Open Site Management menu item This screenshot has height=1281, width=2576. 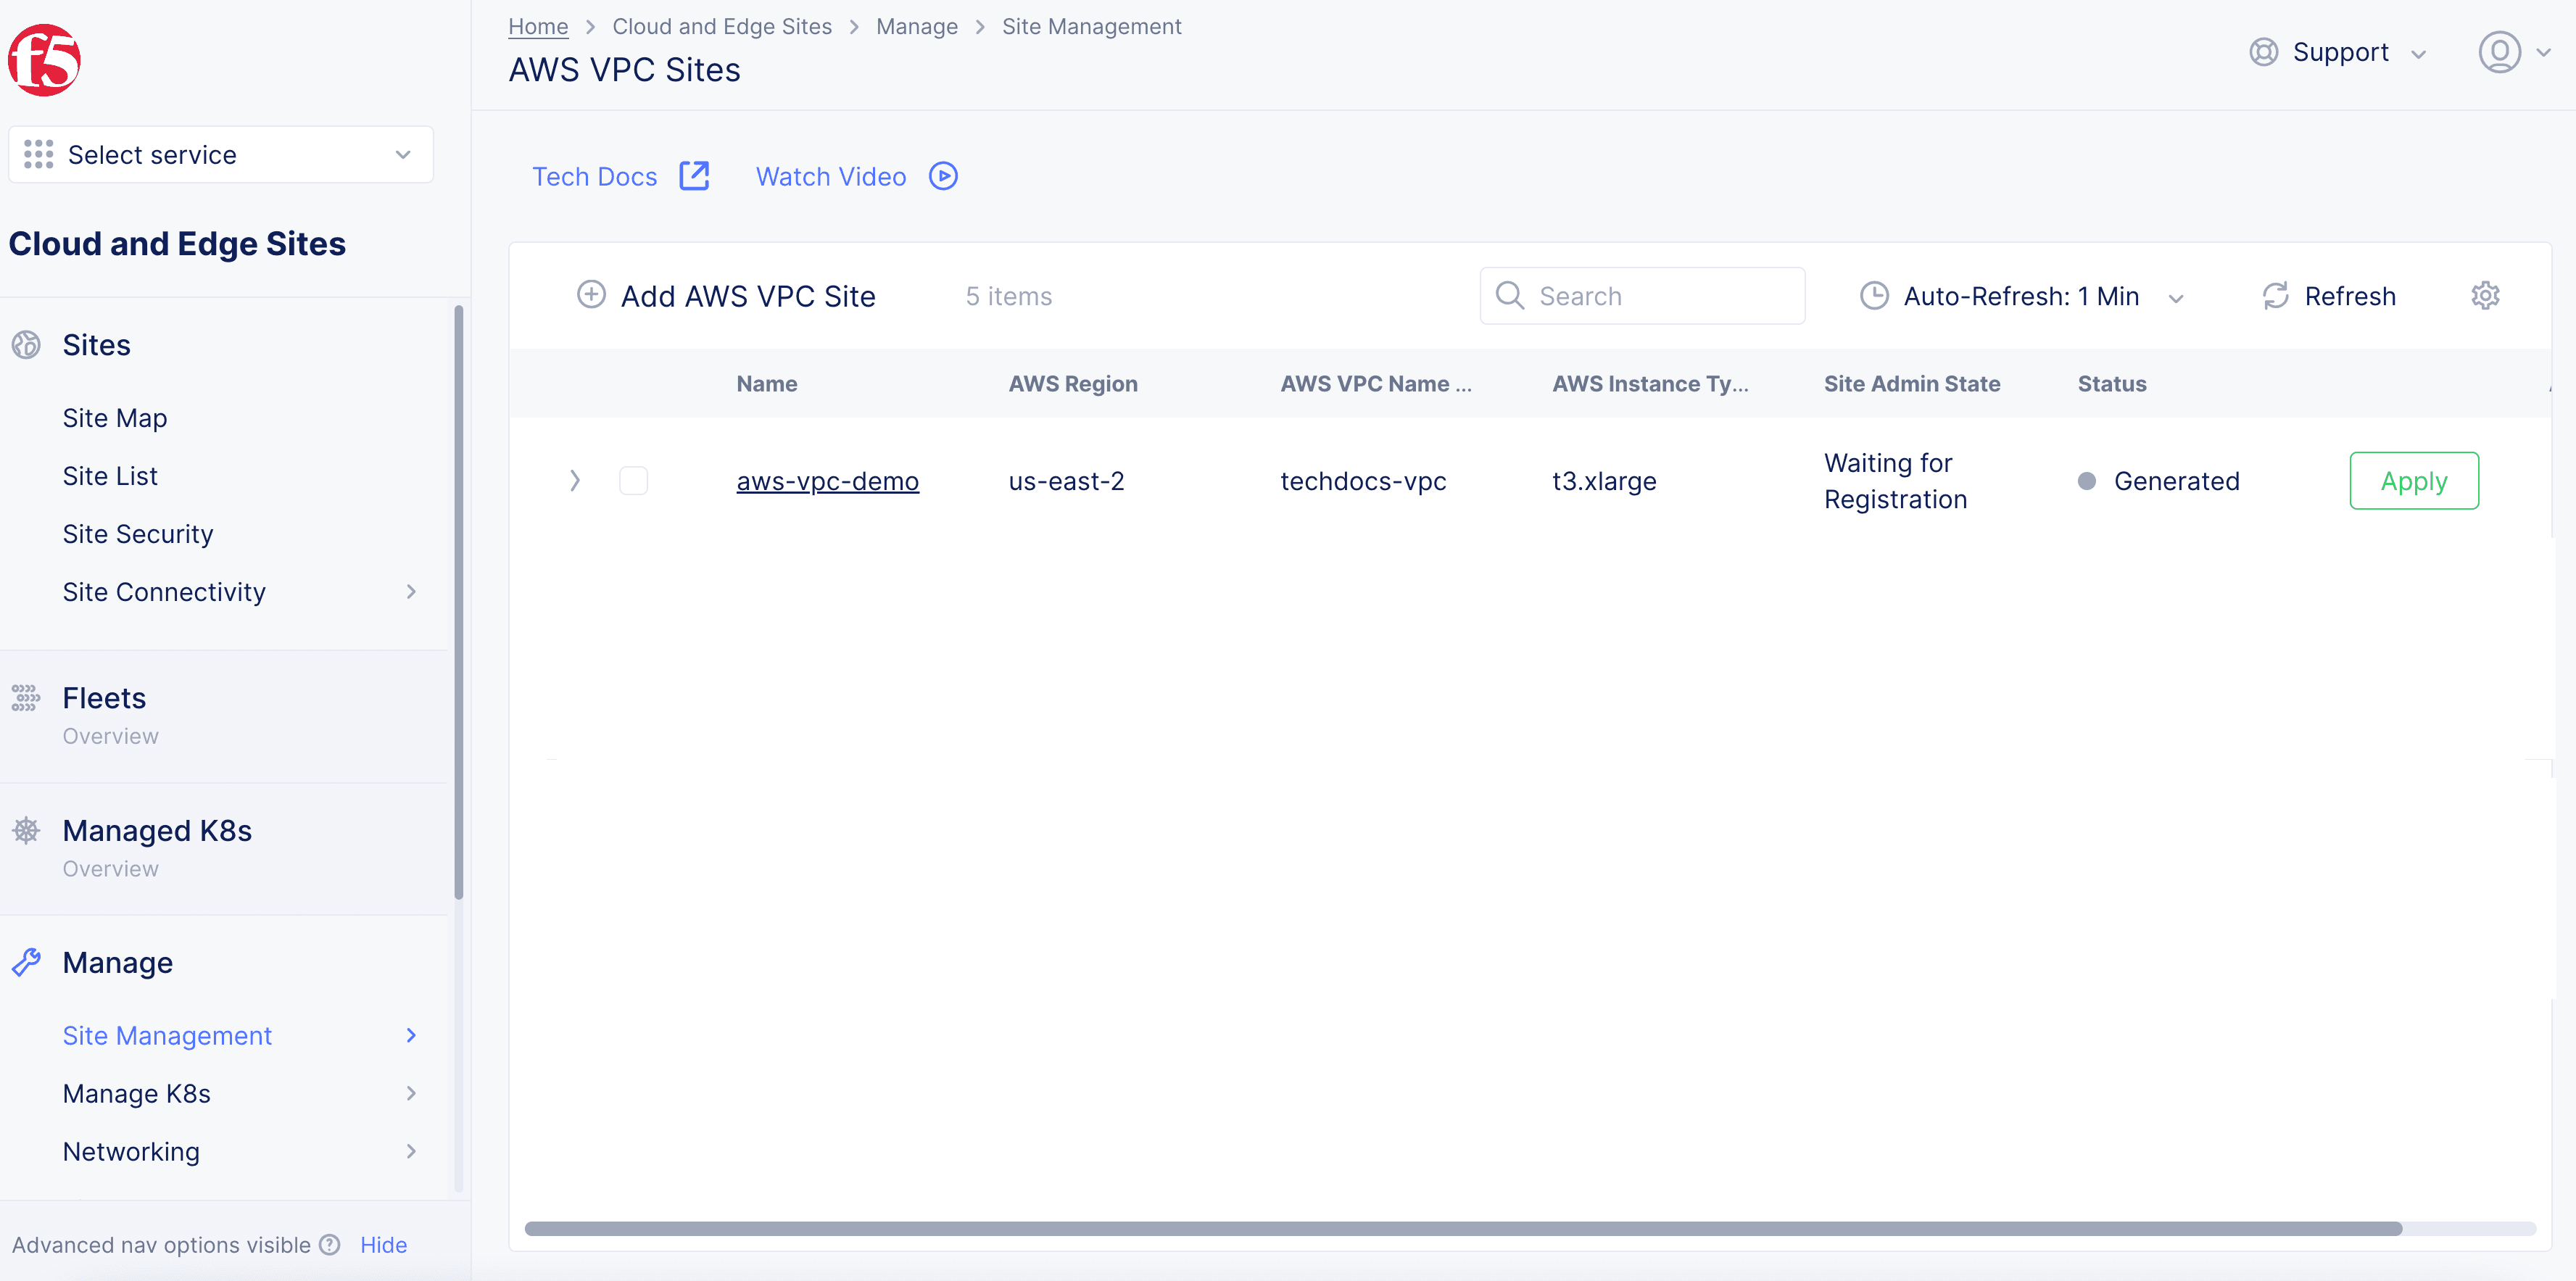[167, 1033]
